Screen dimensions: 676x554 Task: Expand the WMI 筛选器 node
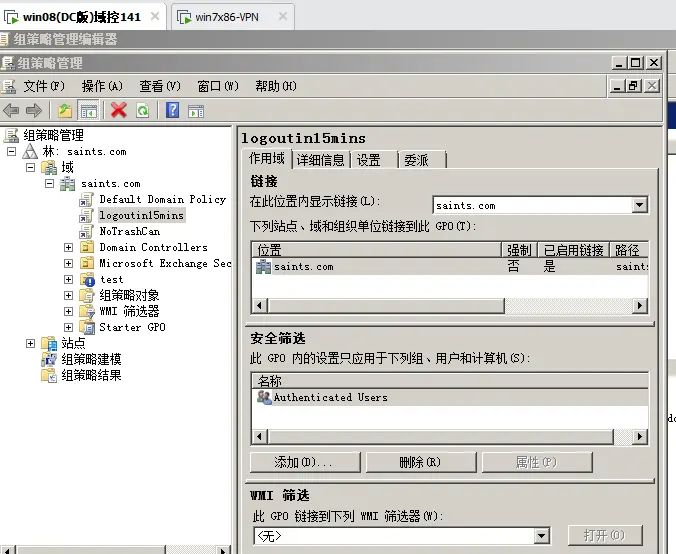[x=68, y=311]
